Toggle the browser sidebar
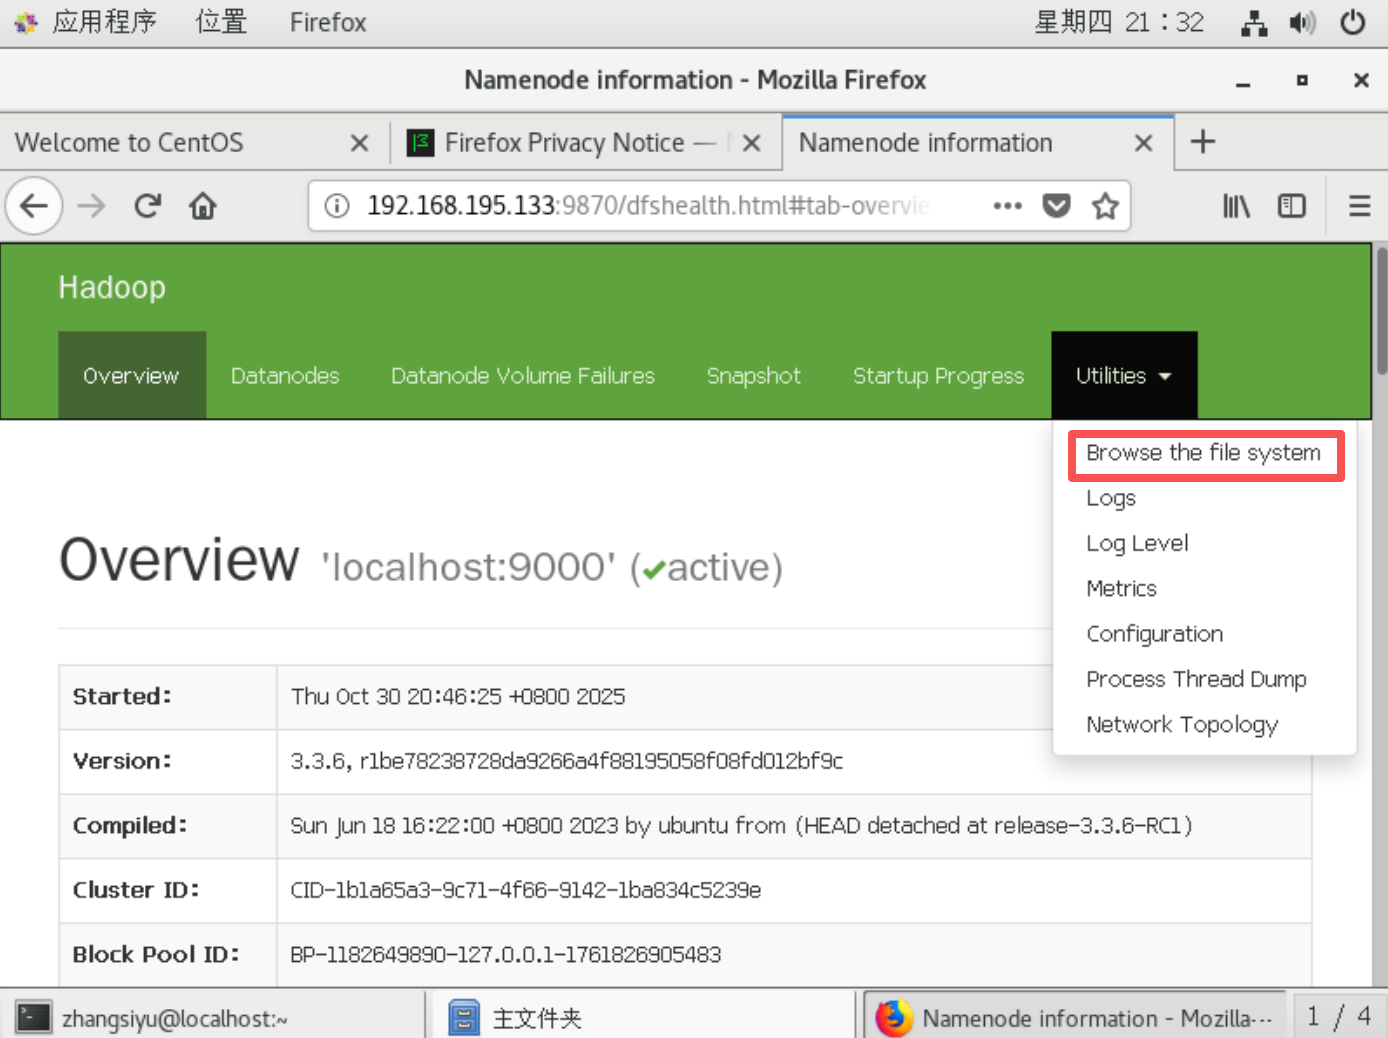Image resolution: width=1388 pixels, height=1038 pixels. click(1291, 205)
